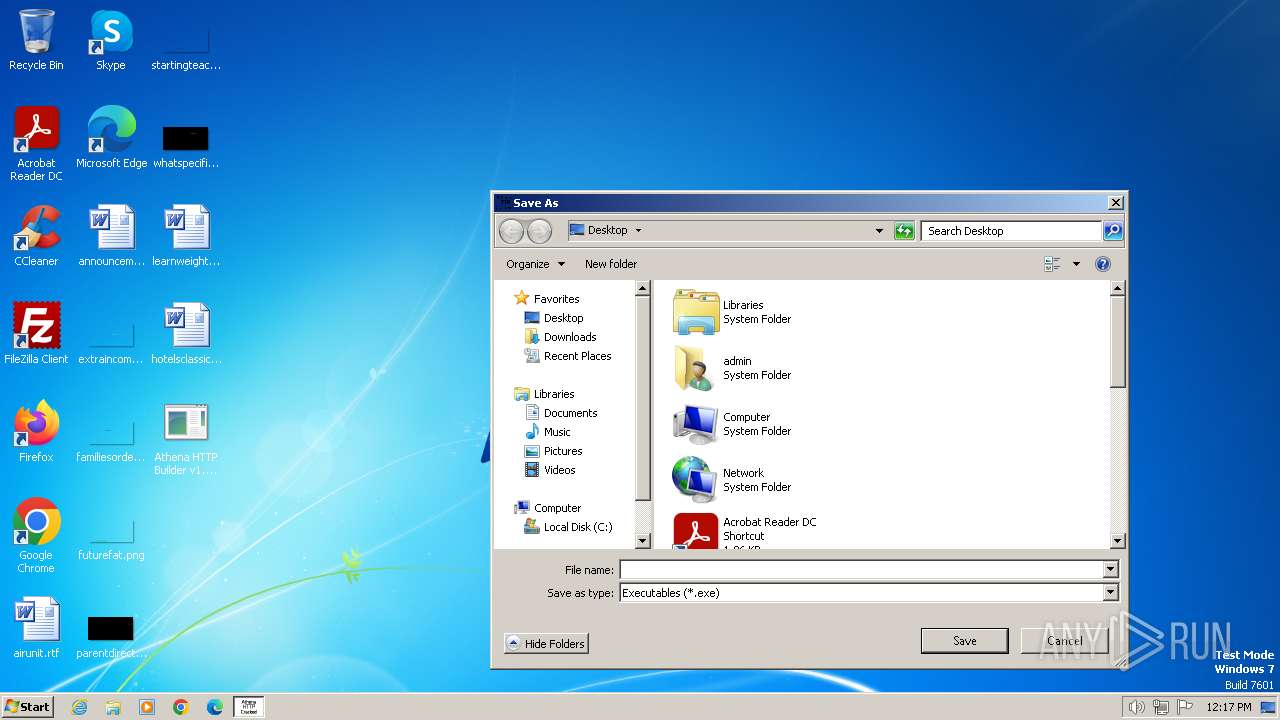Viewport: 1280px width, 720px height.
Task: Click the search magnifier icon
Action: click(x=1112, y=231)
